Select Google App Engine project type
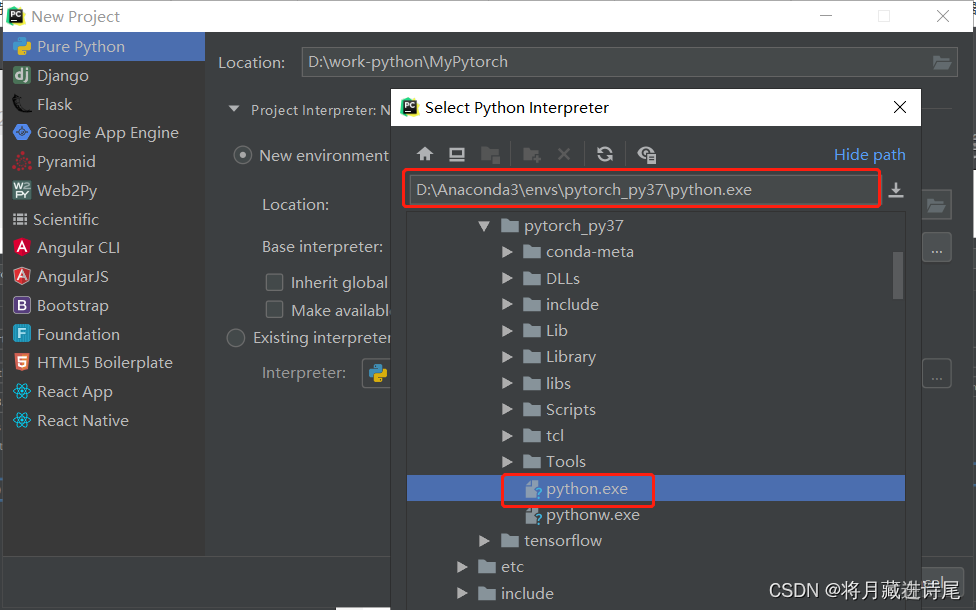Screen dimensions: 976x610 point(104,133)
